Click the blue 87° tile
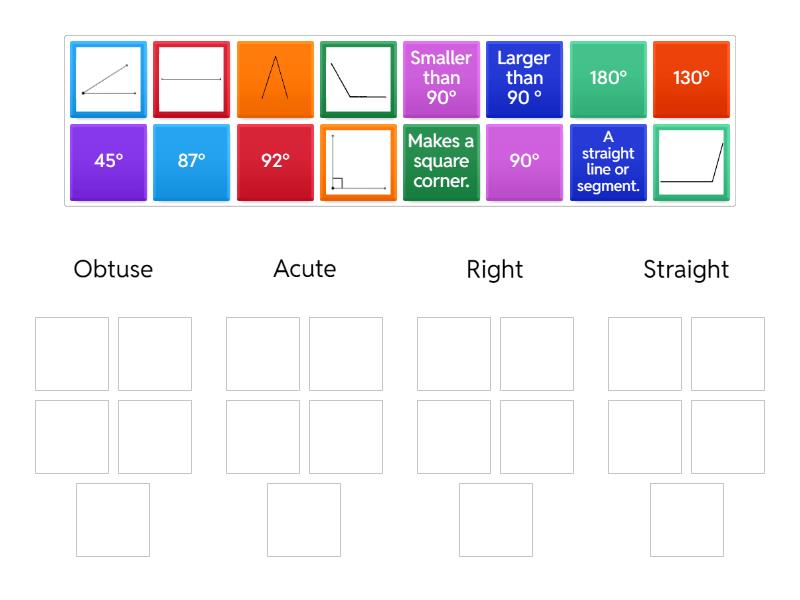 pyautogui.click(x=191, y=162)
